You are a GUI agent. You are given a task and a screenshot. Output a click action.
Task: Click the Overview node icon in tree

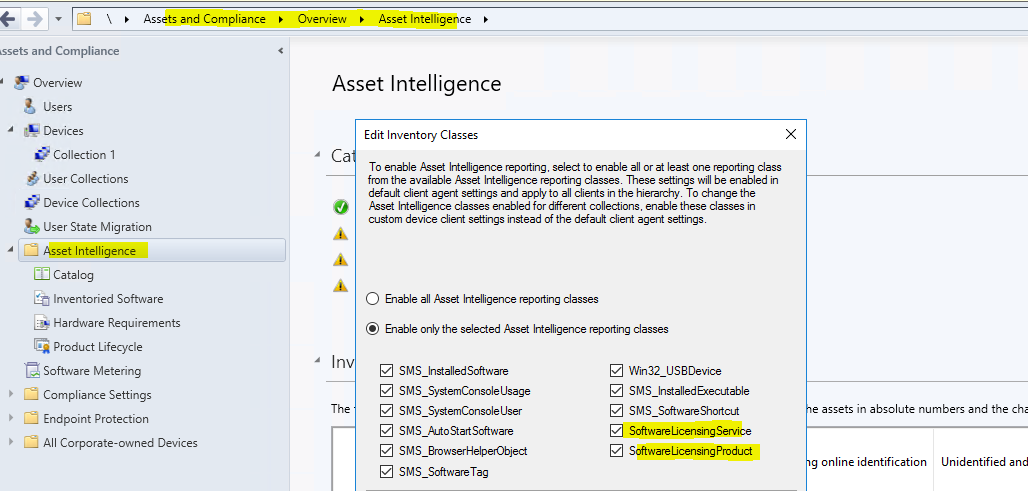(22, 83)
